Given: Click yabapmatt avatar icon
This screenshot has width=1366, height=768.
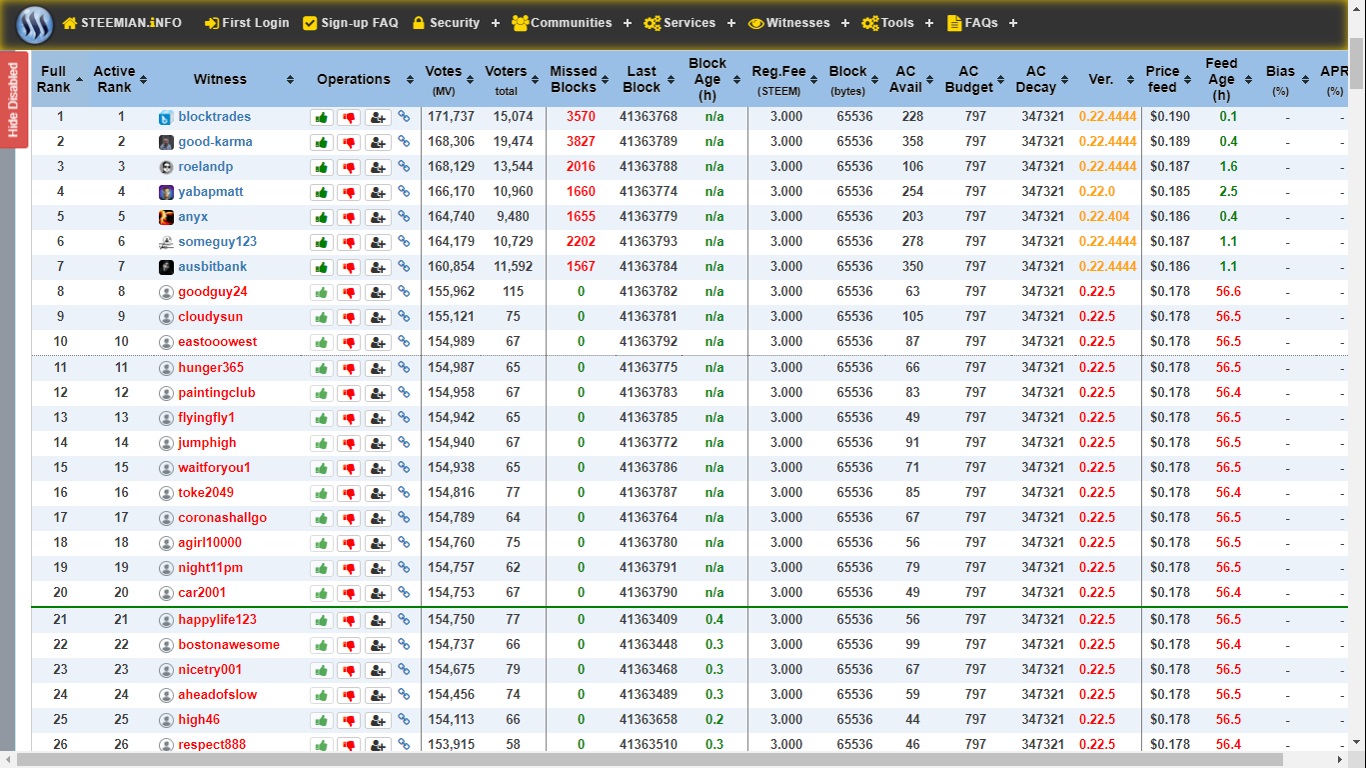Looking at the screenshot, I should pyautogui.click(x=166, y=192).
